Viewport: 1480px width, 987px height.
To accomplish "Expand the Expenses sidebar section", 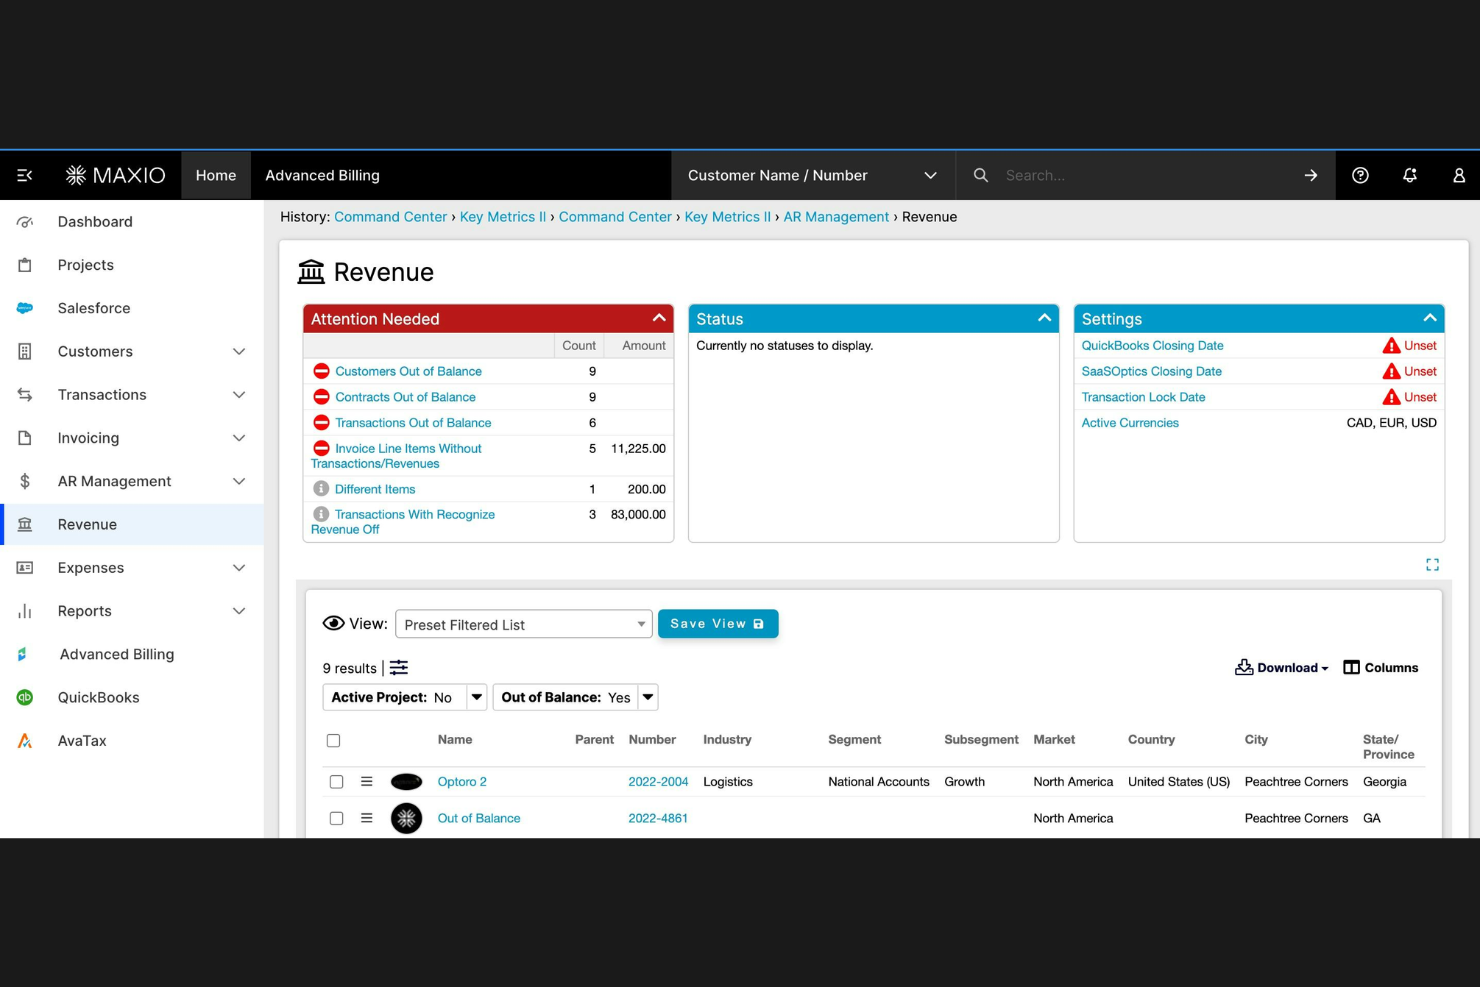I will pos(239,568).
